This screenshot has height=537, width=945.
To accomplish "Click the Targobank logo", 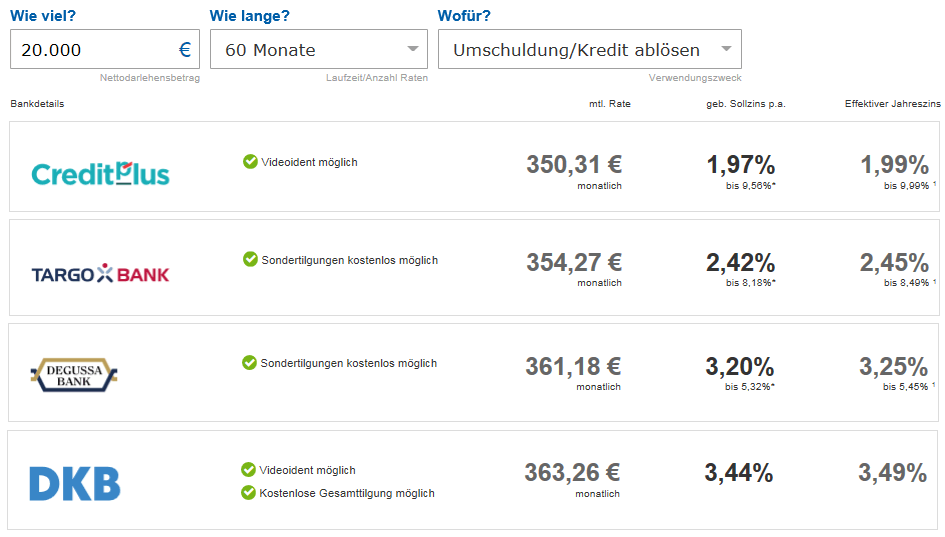I will [100, 274].
